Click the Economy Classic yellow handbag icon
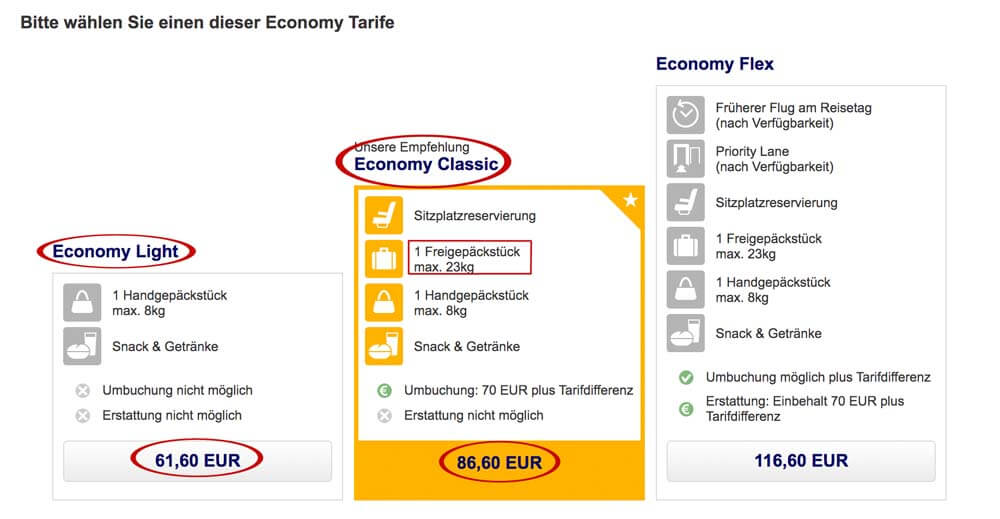The image size is (1000, 519). tap(384, 302)
